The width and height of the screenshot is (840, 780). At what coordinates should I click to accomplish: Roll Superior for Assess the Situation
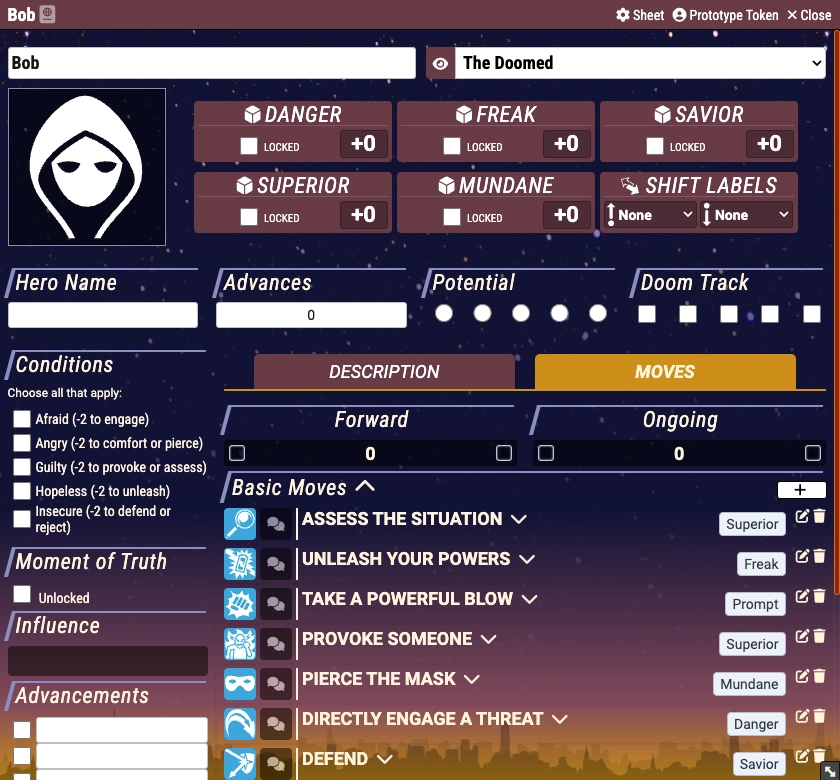pyautogui.click(x=752, y=524)
